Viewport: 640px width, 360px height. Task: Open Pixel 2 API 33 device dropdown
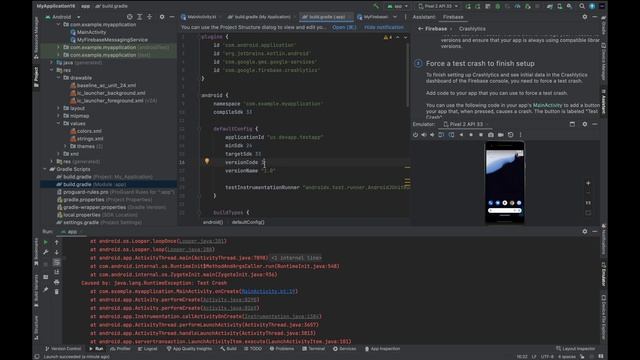(x=438, y=6)
